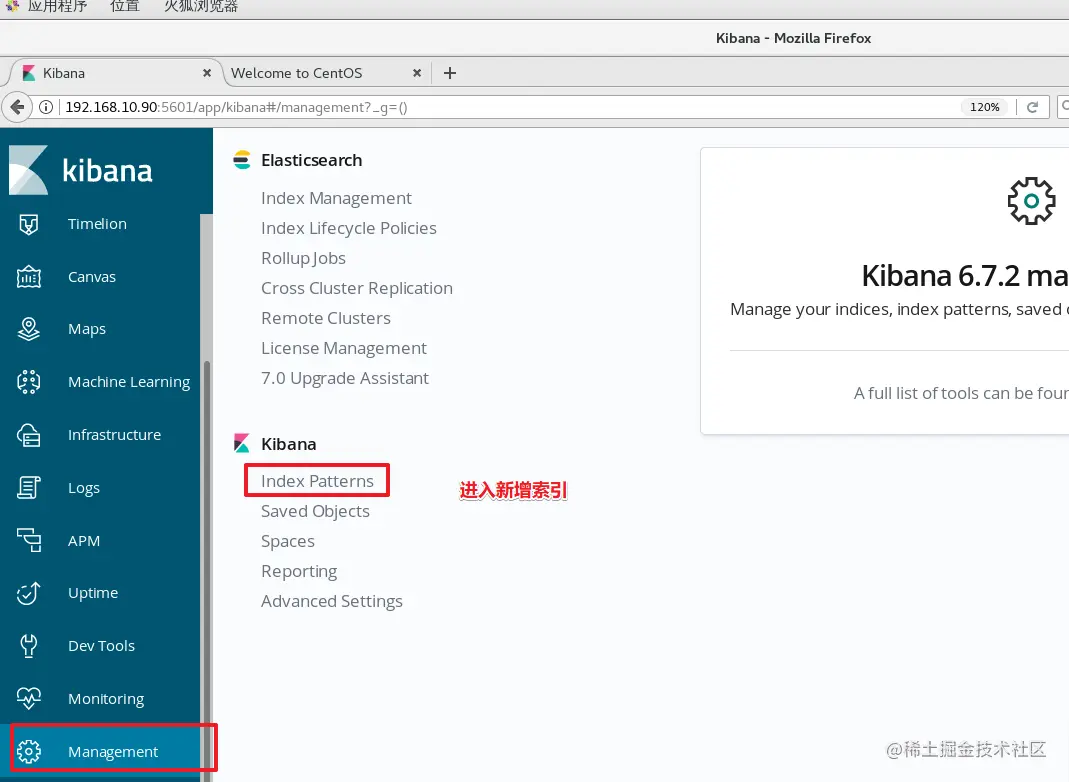This screenshot has height=782, width=1069.
Task: Select Infrastructure label in sidebar
Action: pos(114,435)
